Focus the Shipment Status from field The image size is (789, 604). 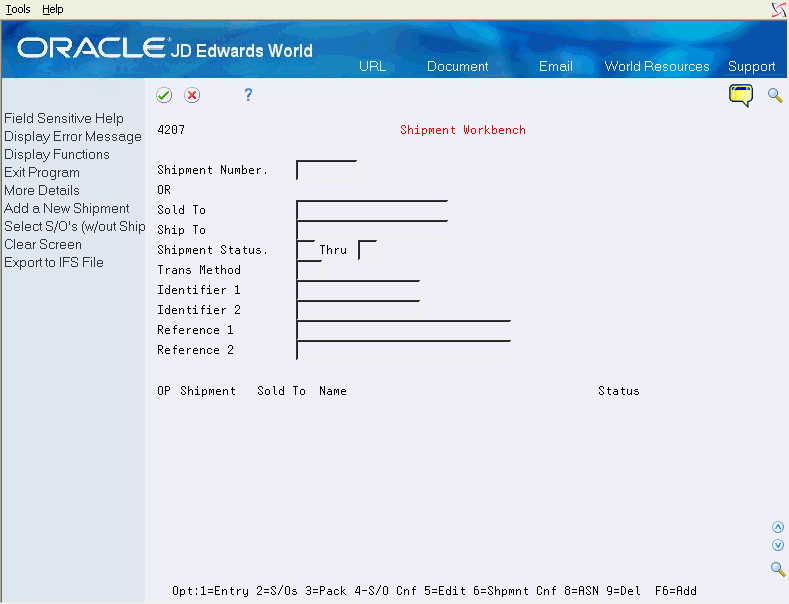pyautogui.click(x=305, y=250)
